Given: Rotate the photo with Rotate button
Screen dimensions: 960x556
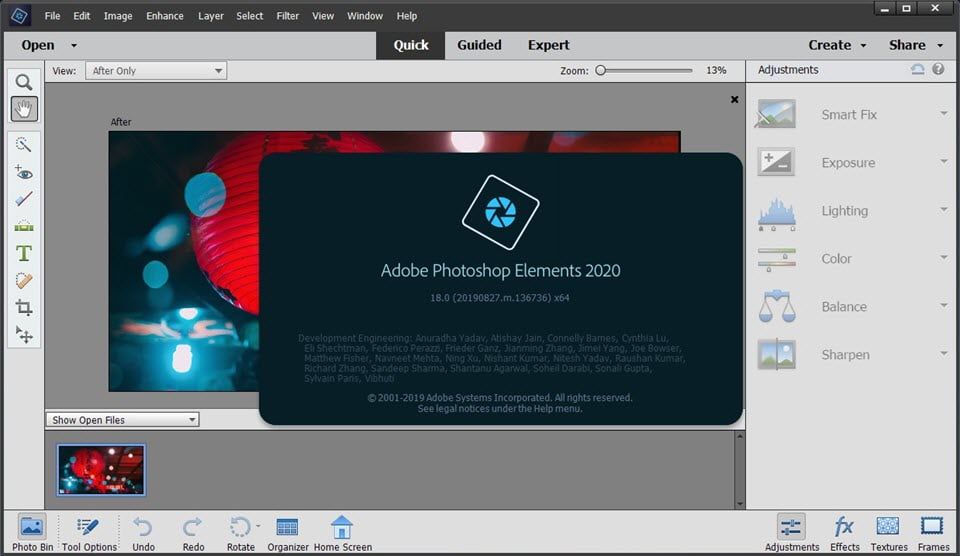Looking at the screenshot, I should coord(239,533).
